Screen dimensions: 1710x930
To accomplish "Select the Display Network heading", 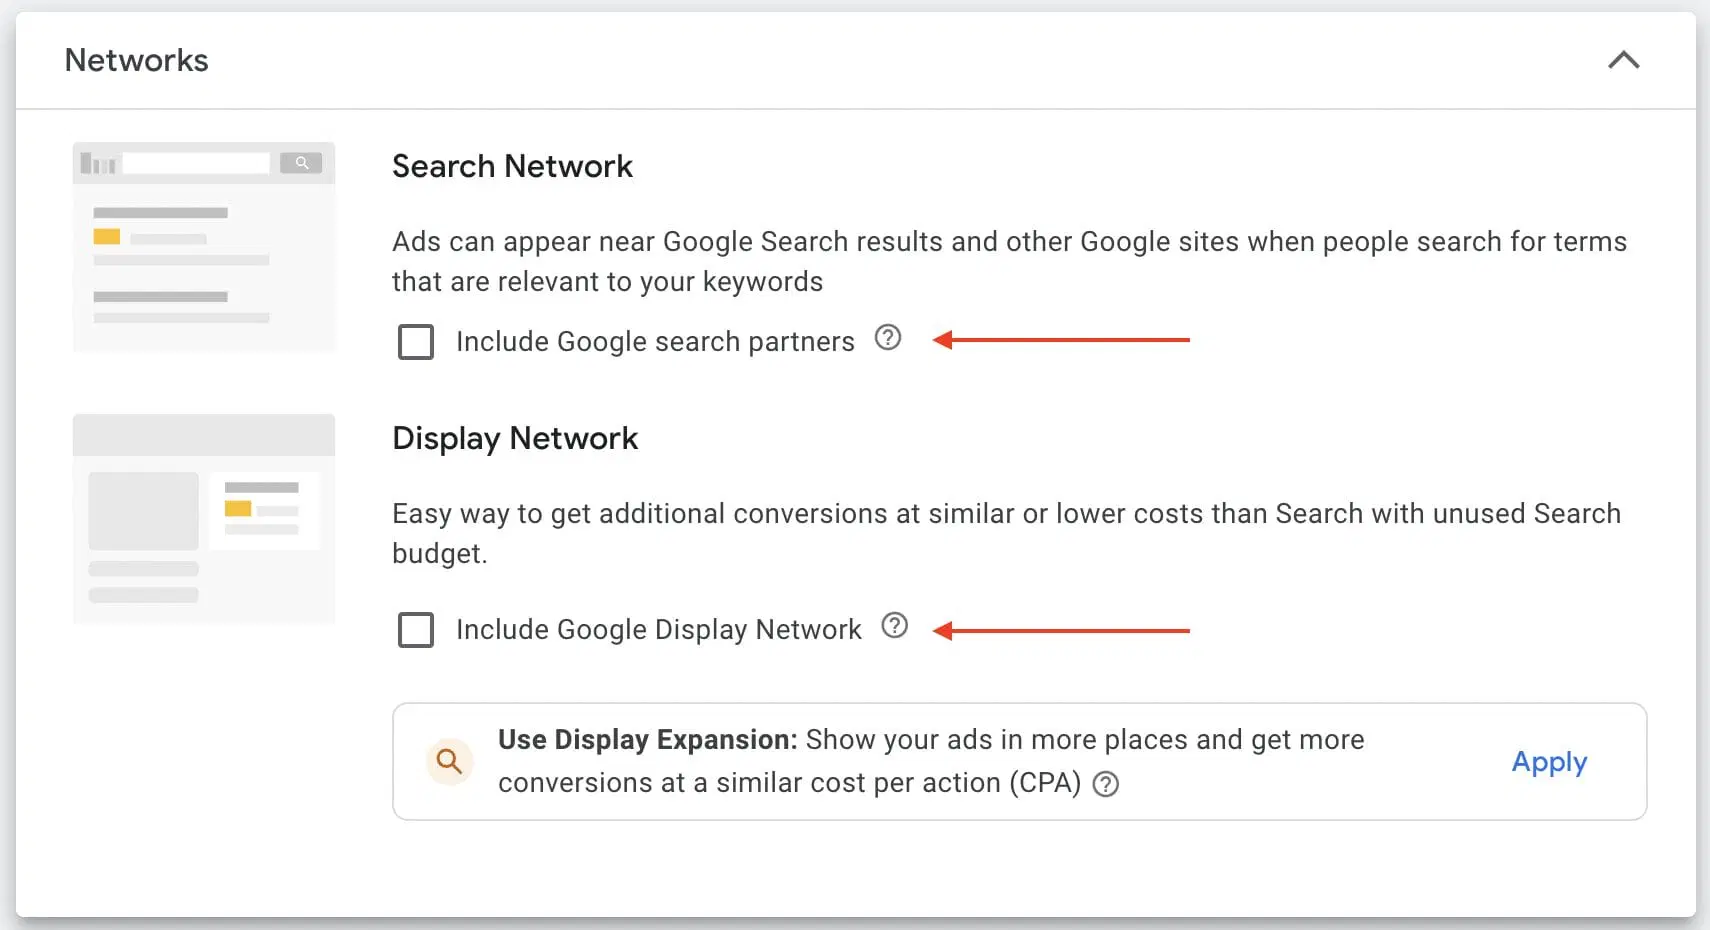I will click(x=515, y=437).
